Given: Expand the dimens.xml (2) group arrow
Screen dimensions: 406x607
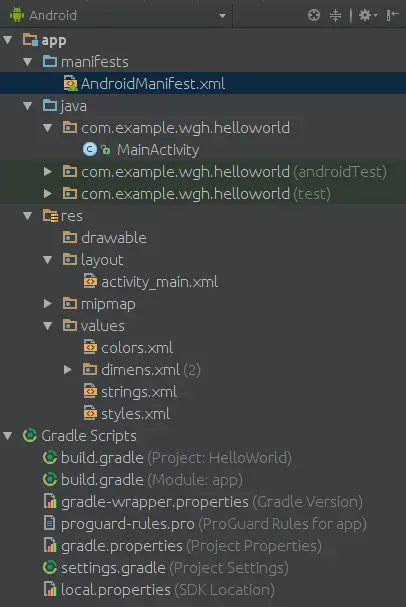Looking at the screenshot, I should tap(68, 370).
